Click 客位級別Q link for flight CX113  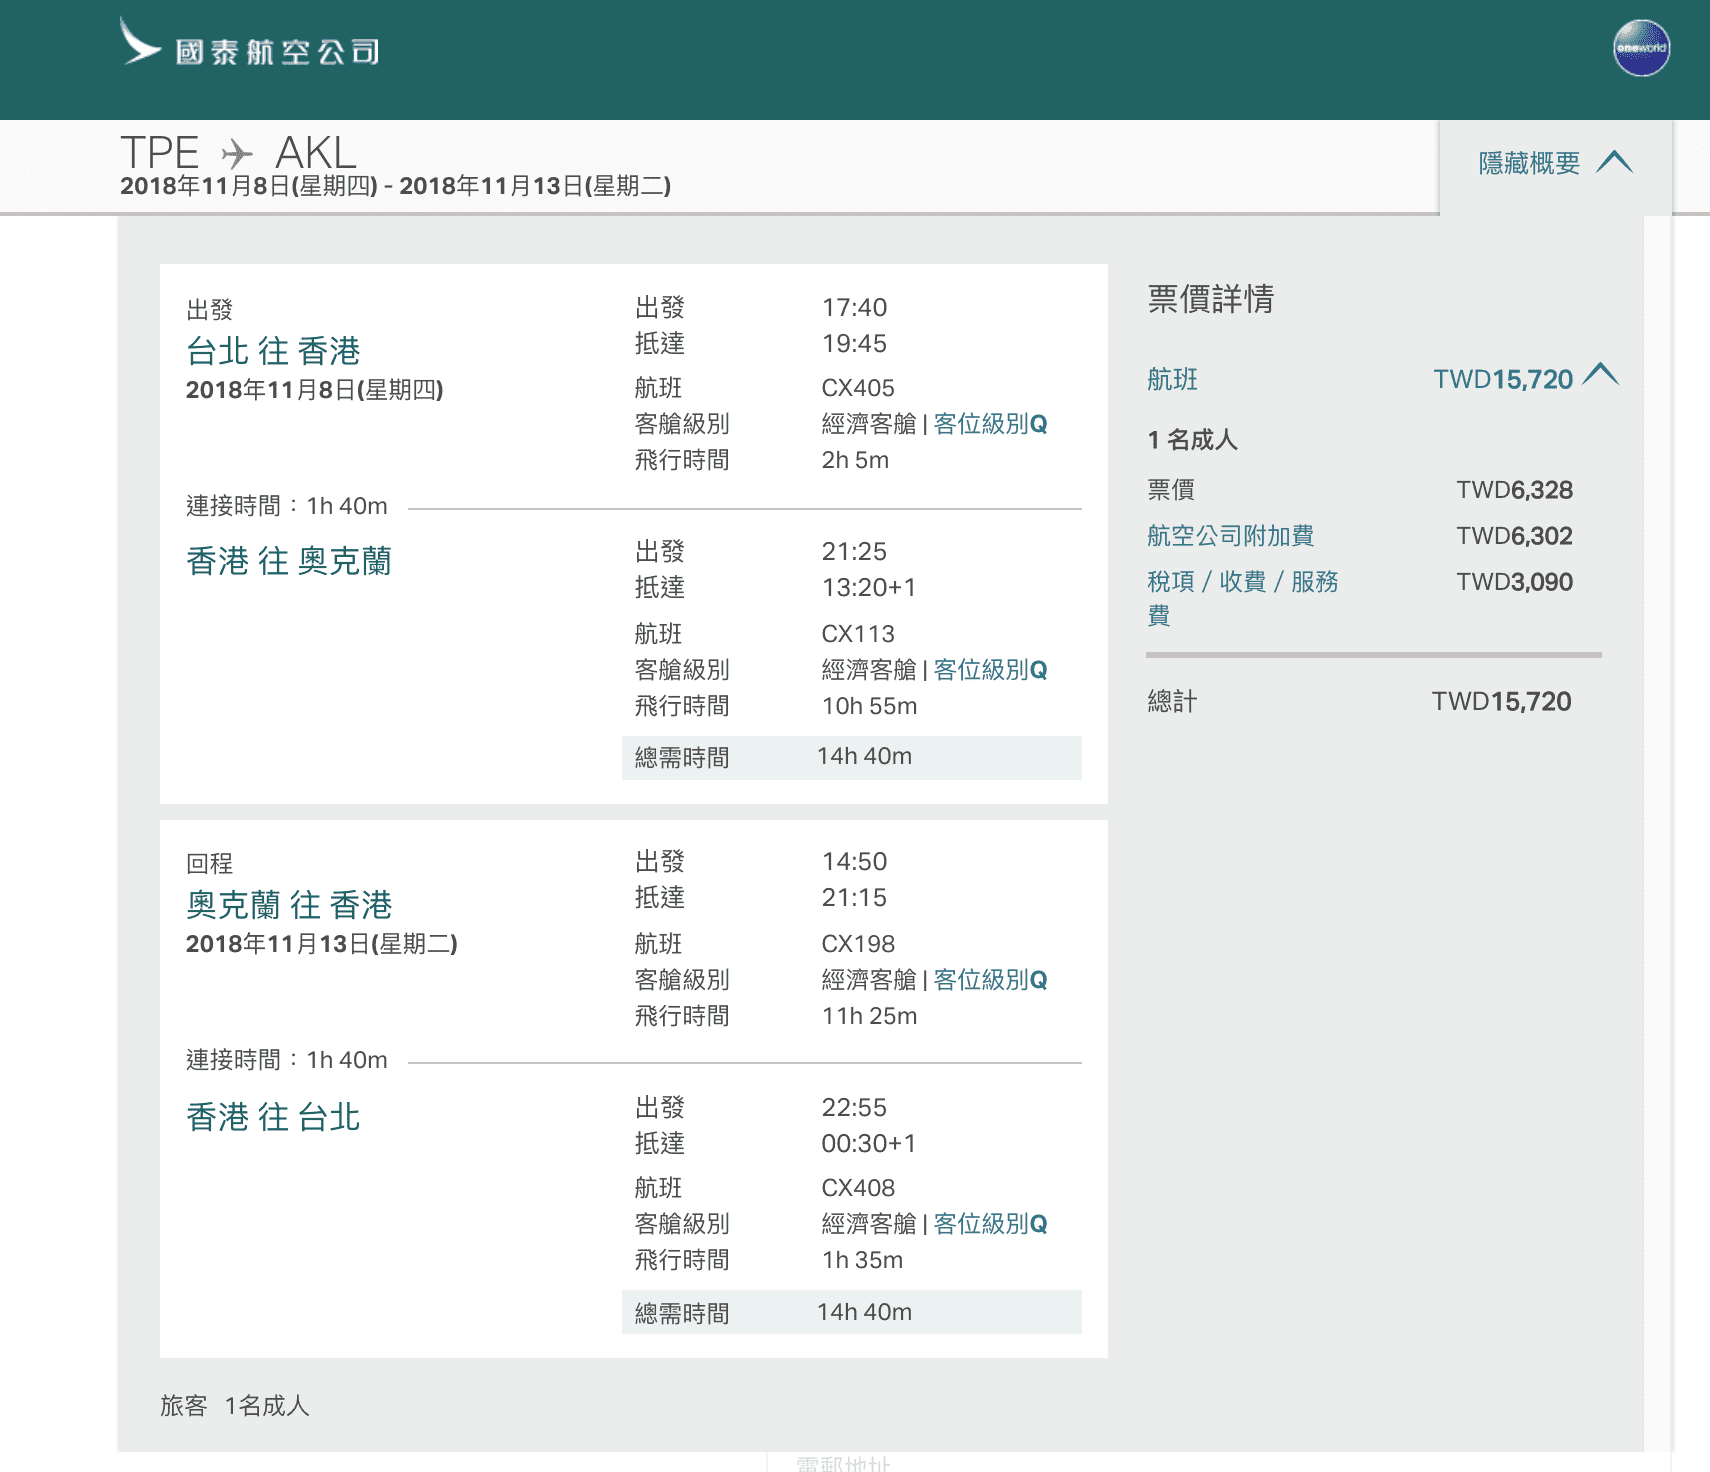[x=990, y=670]
